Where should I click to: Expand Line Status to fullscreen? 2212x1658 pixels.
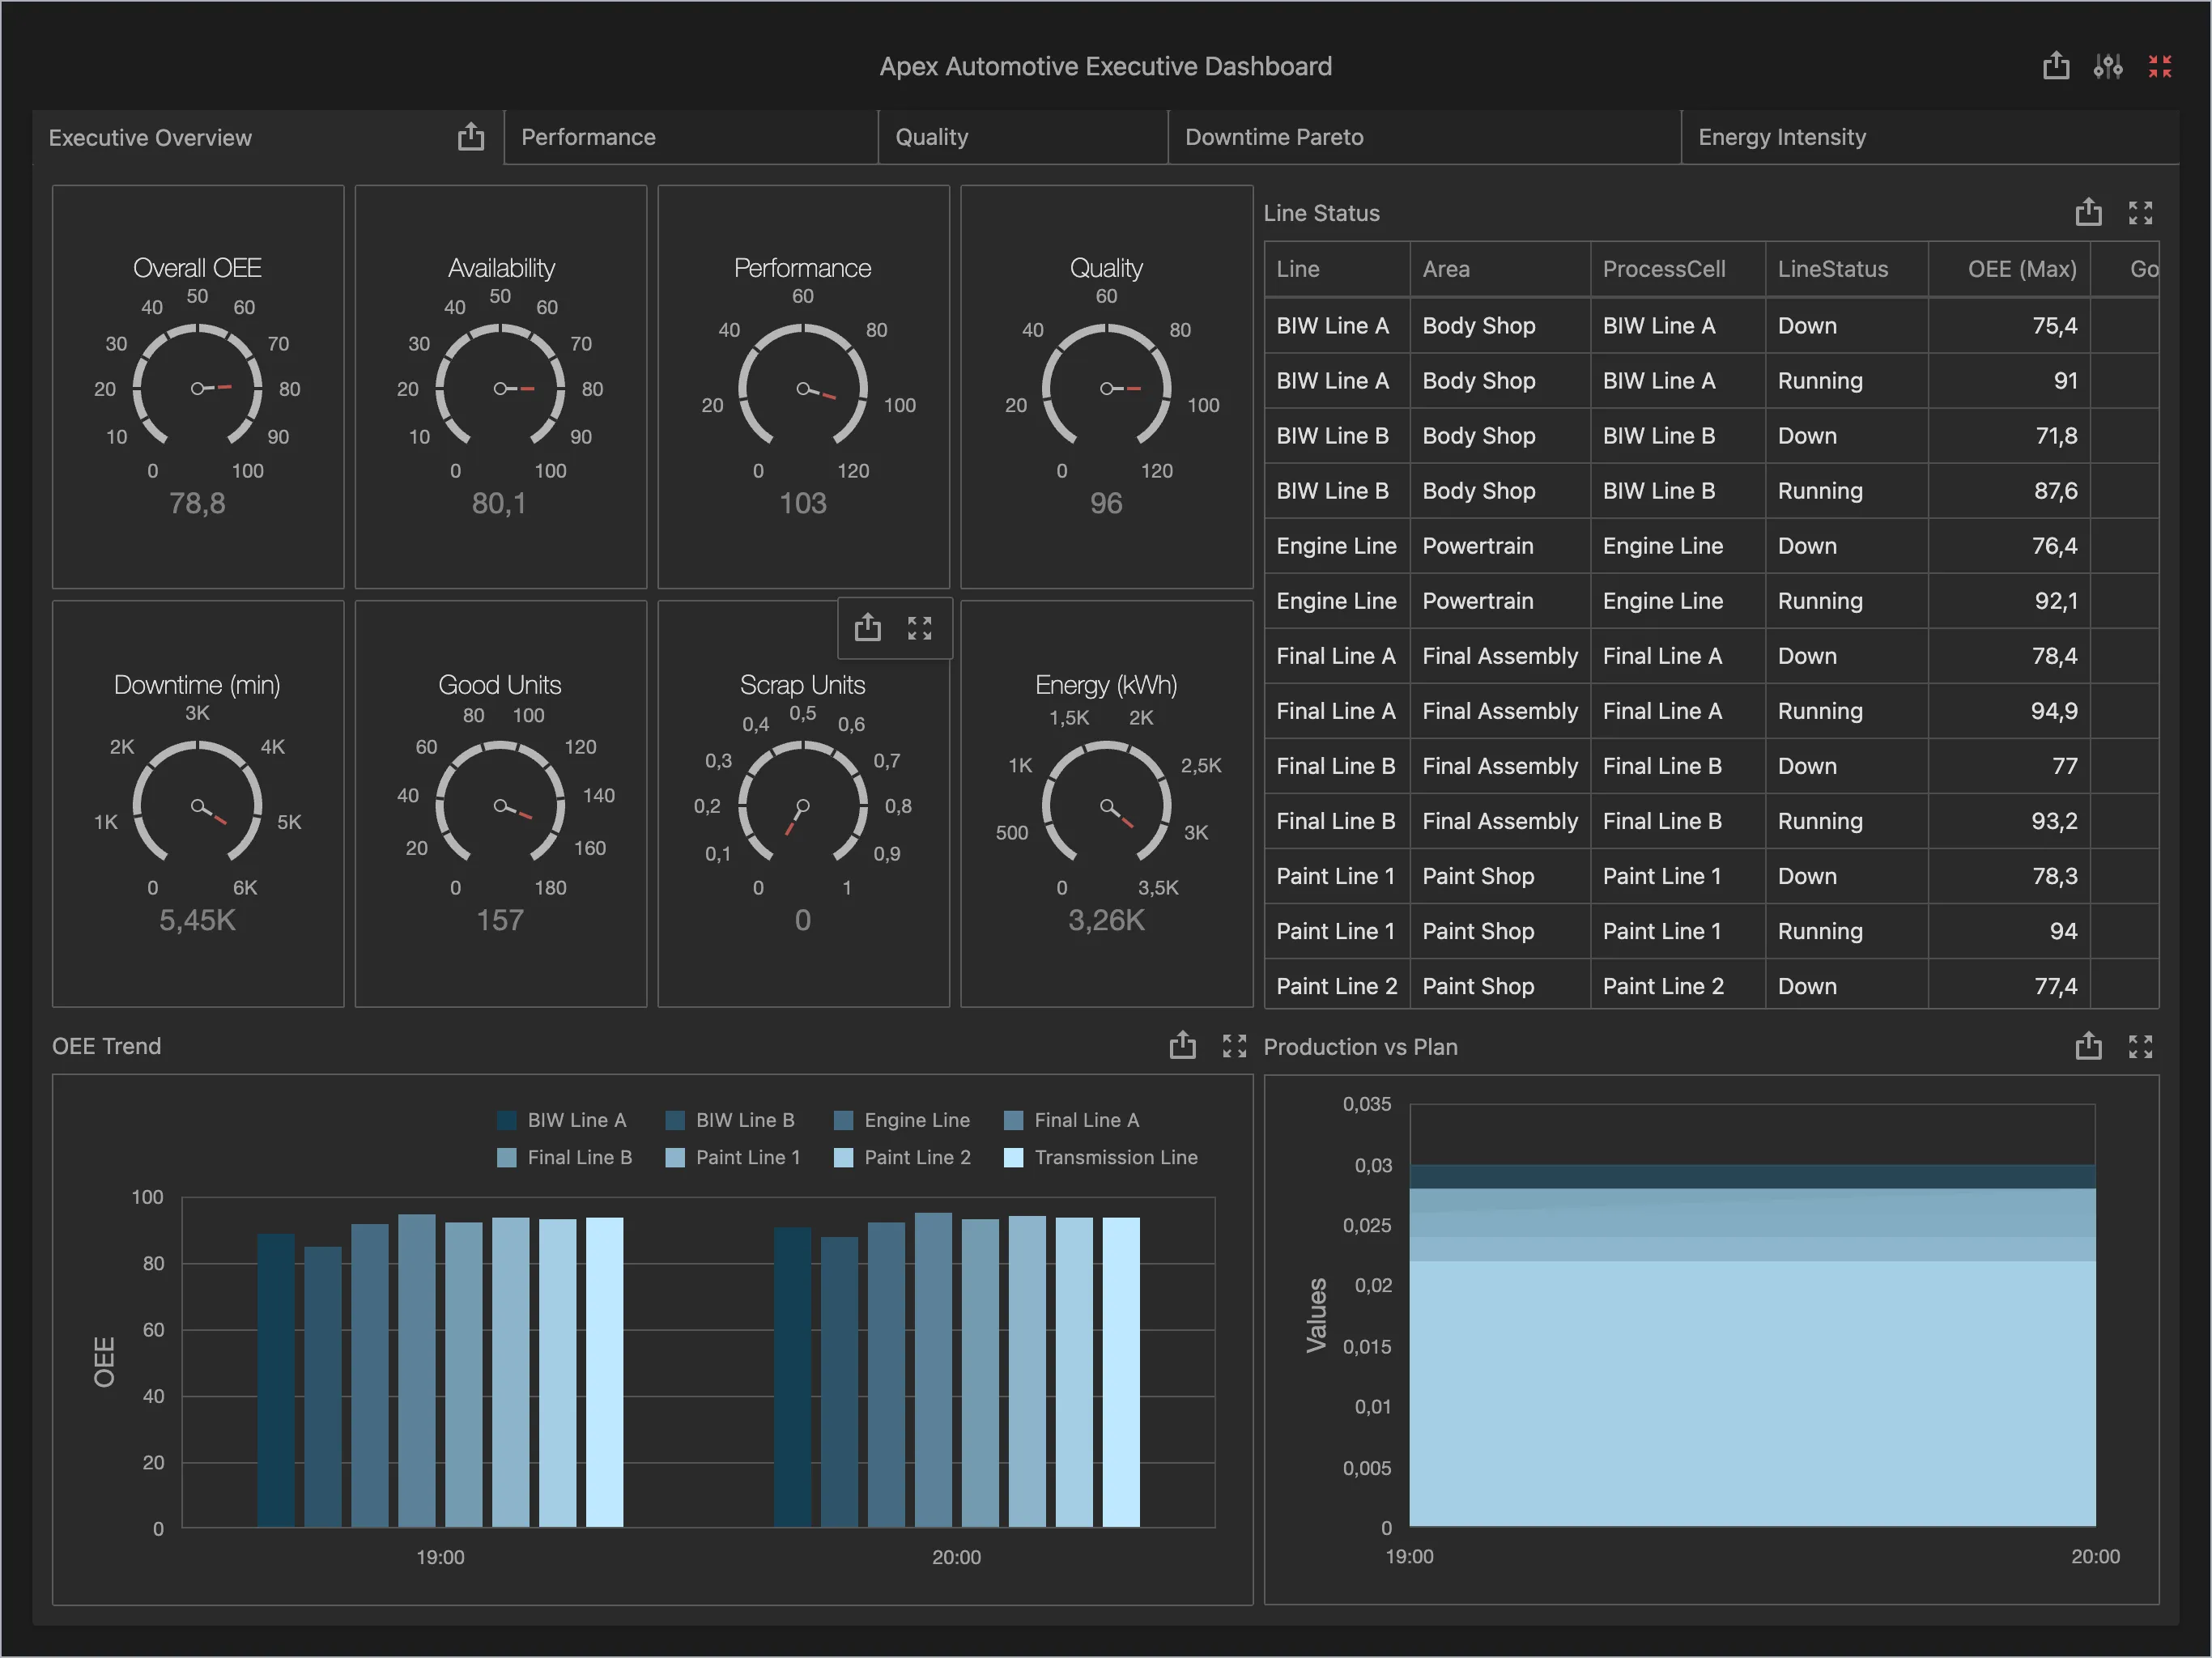2141,212
